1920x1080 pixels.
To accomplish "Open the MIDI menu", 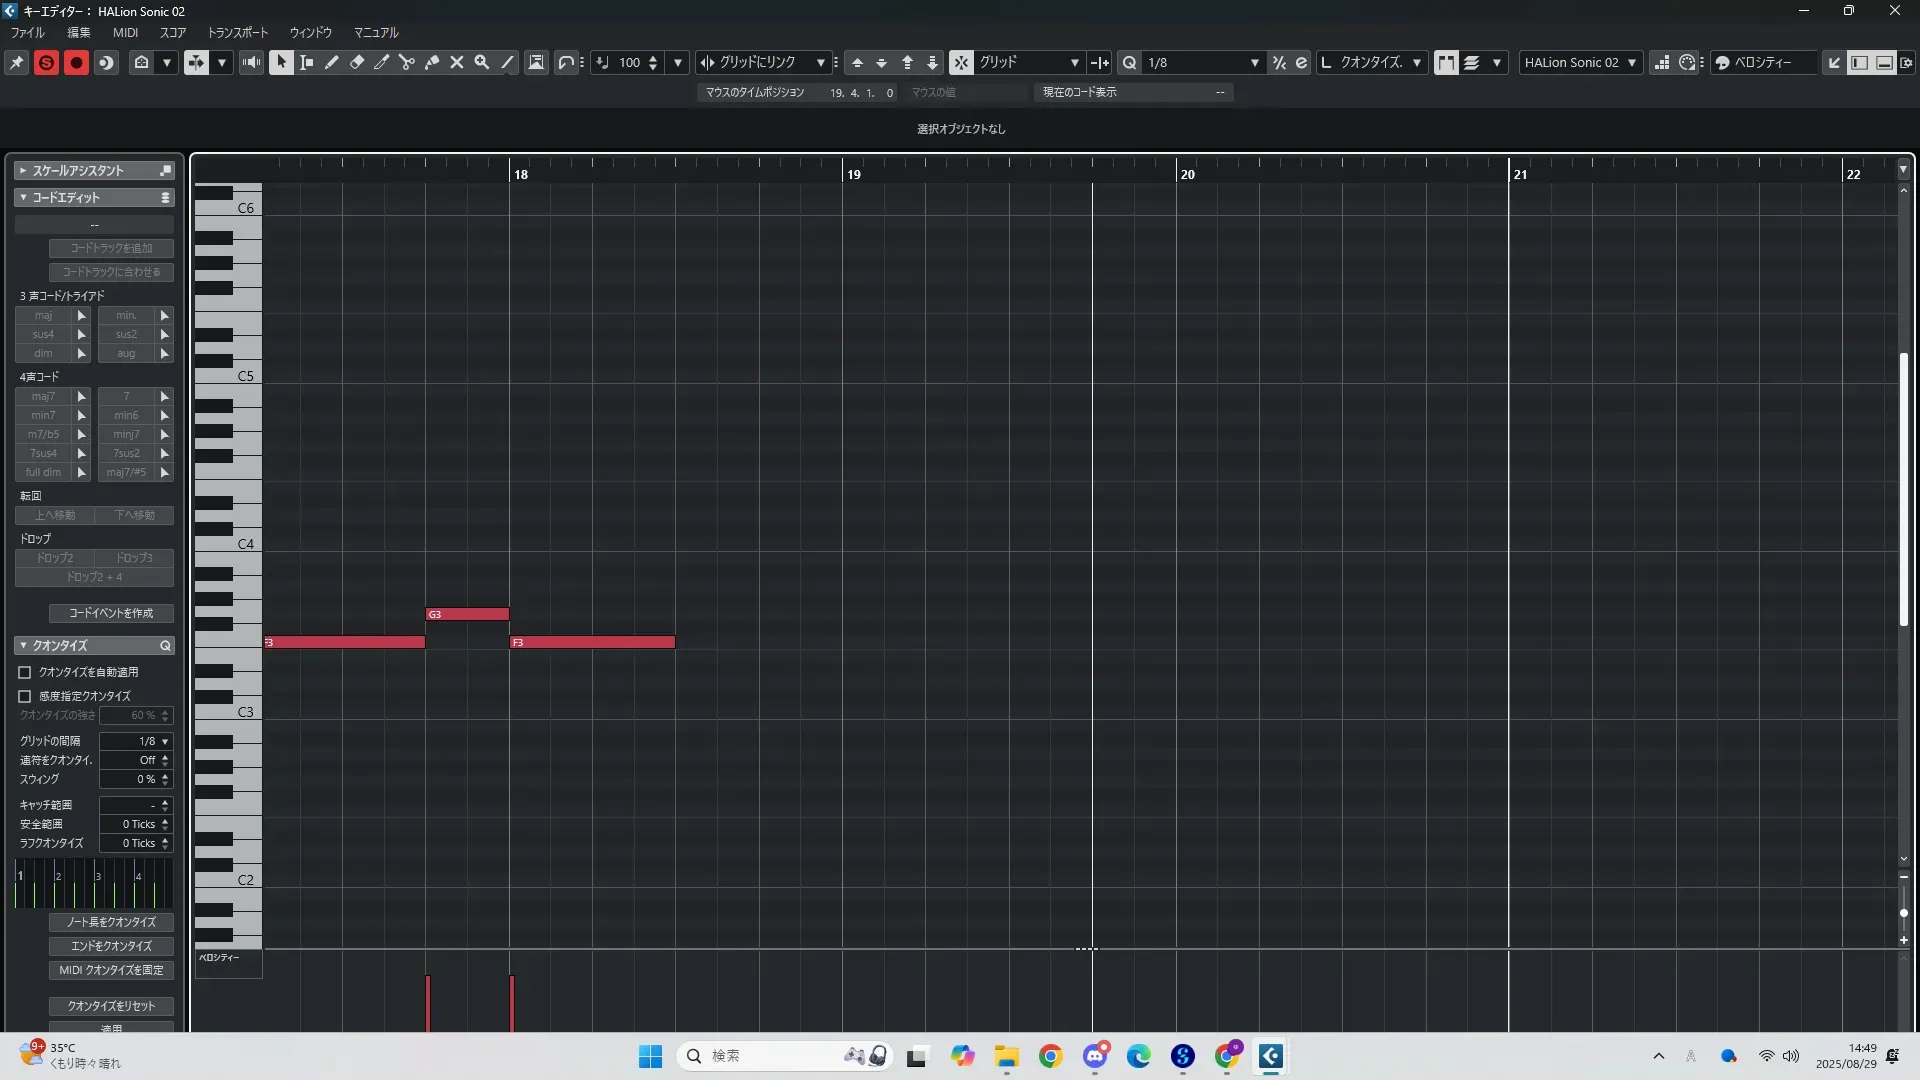I will 125,32.
